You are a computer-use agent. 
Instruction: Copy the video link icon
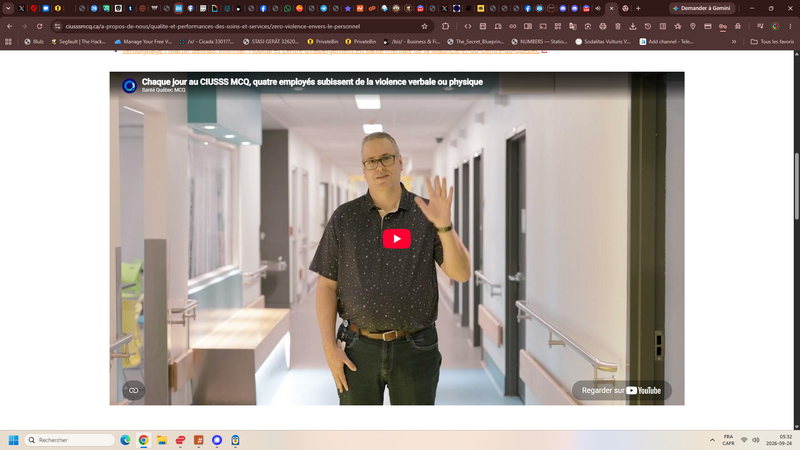coord(133,390)
